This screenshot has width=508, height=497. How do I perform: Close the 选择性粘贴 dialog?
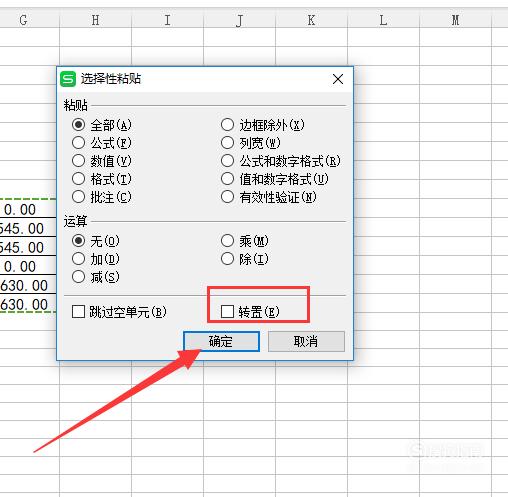coord(338,79)
